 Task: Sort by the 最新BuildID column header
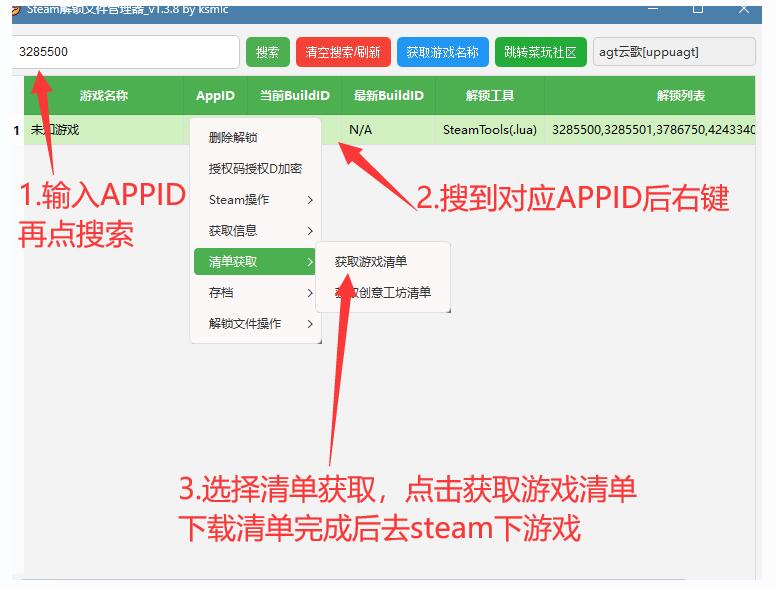click(x=388, y=96)
